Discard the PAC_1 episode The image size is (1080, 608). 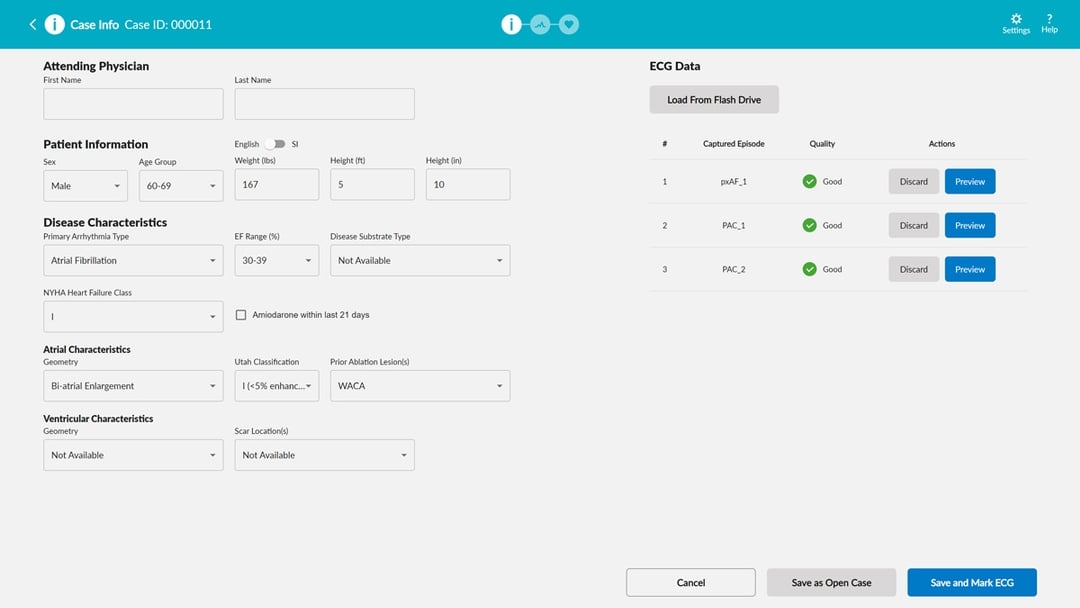[913, 225]
